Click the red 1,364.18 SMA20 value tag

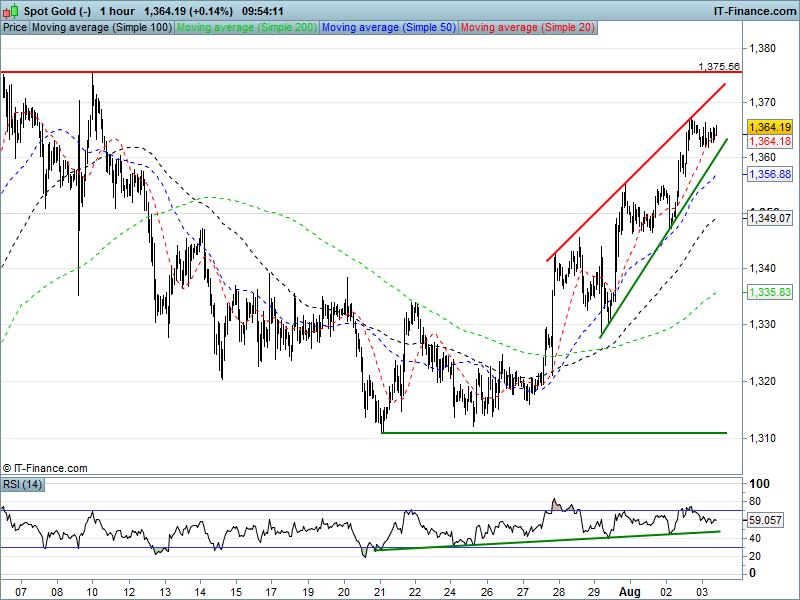(770, 141)
